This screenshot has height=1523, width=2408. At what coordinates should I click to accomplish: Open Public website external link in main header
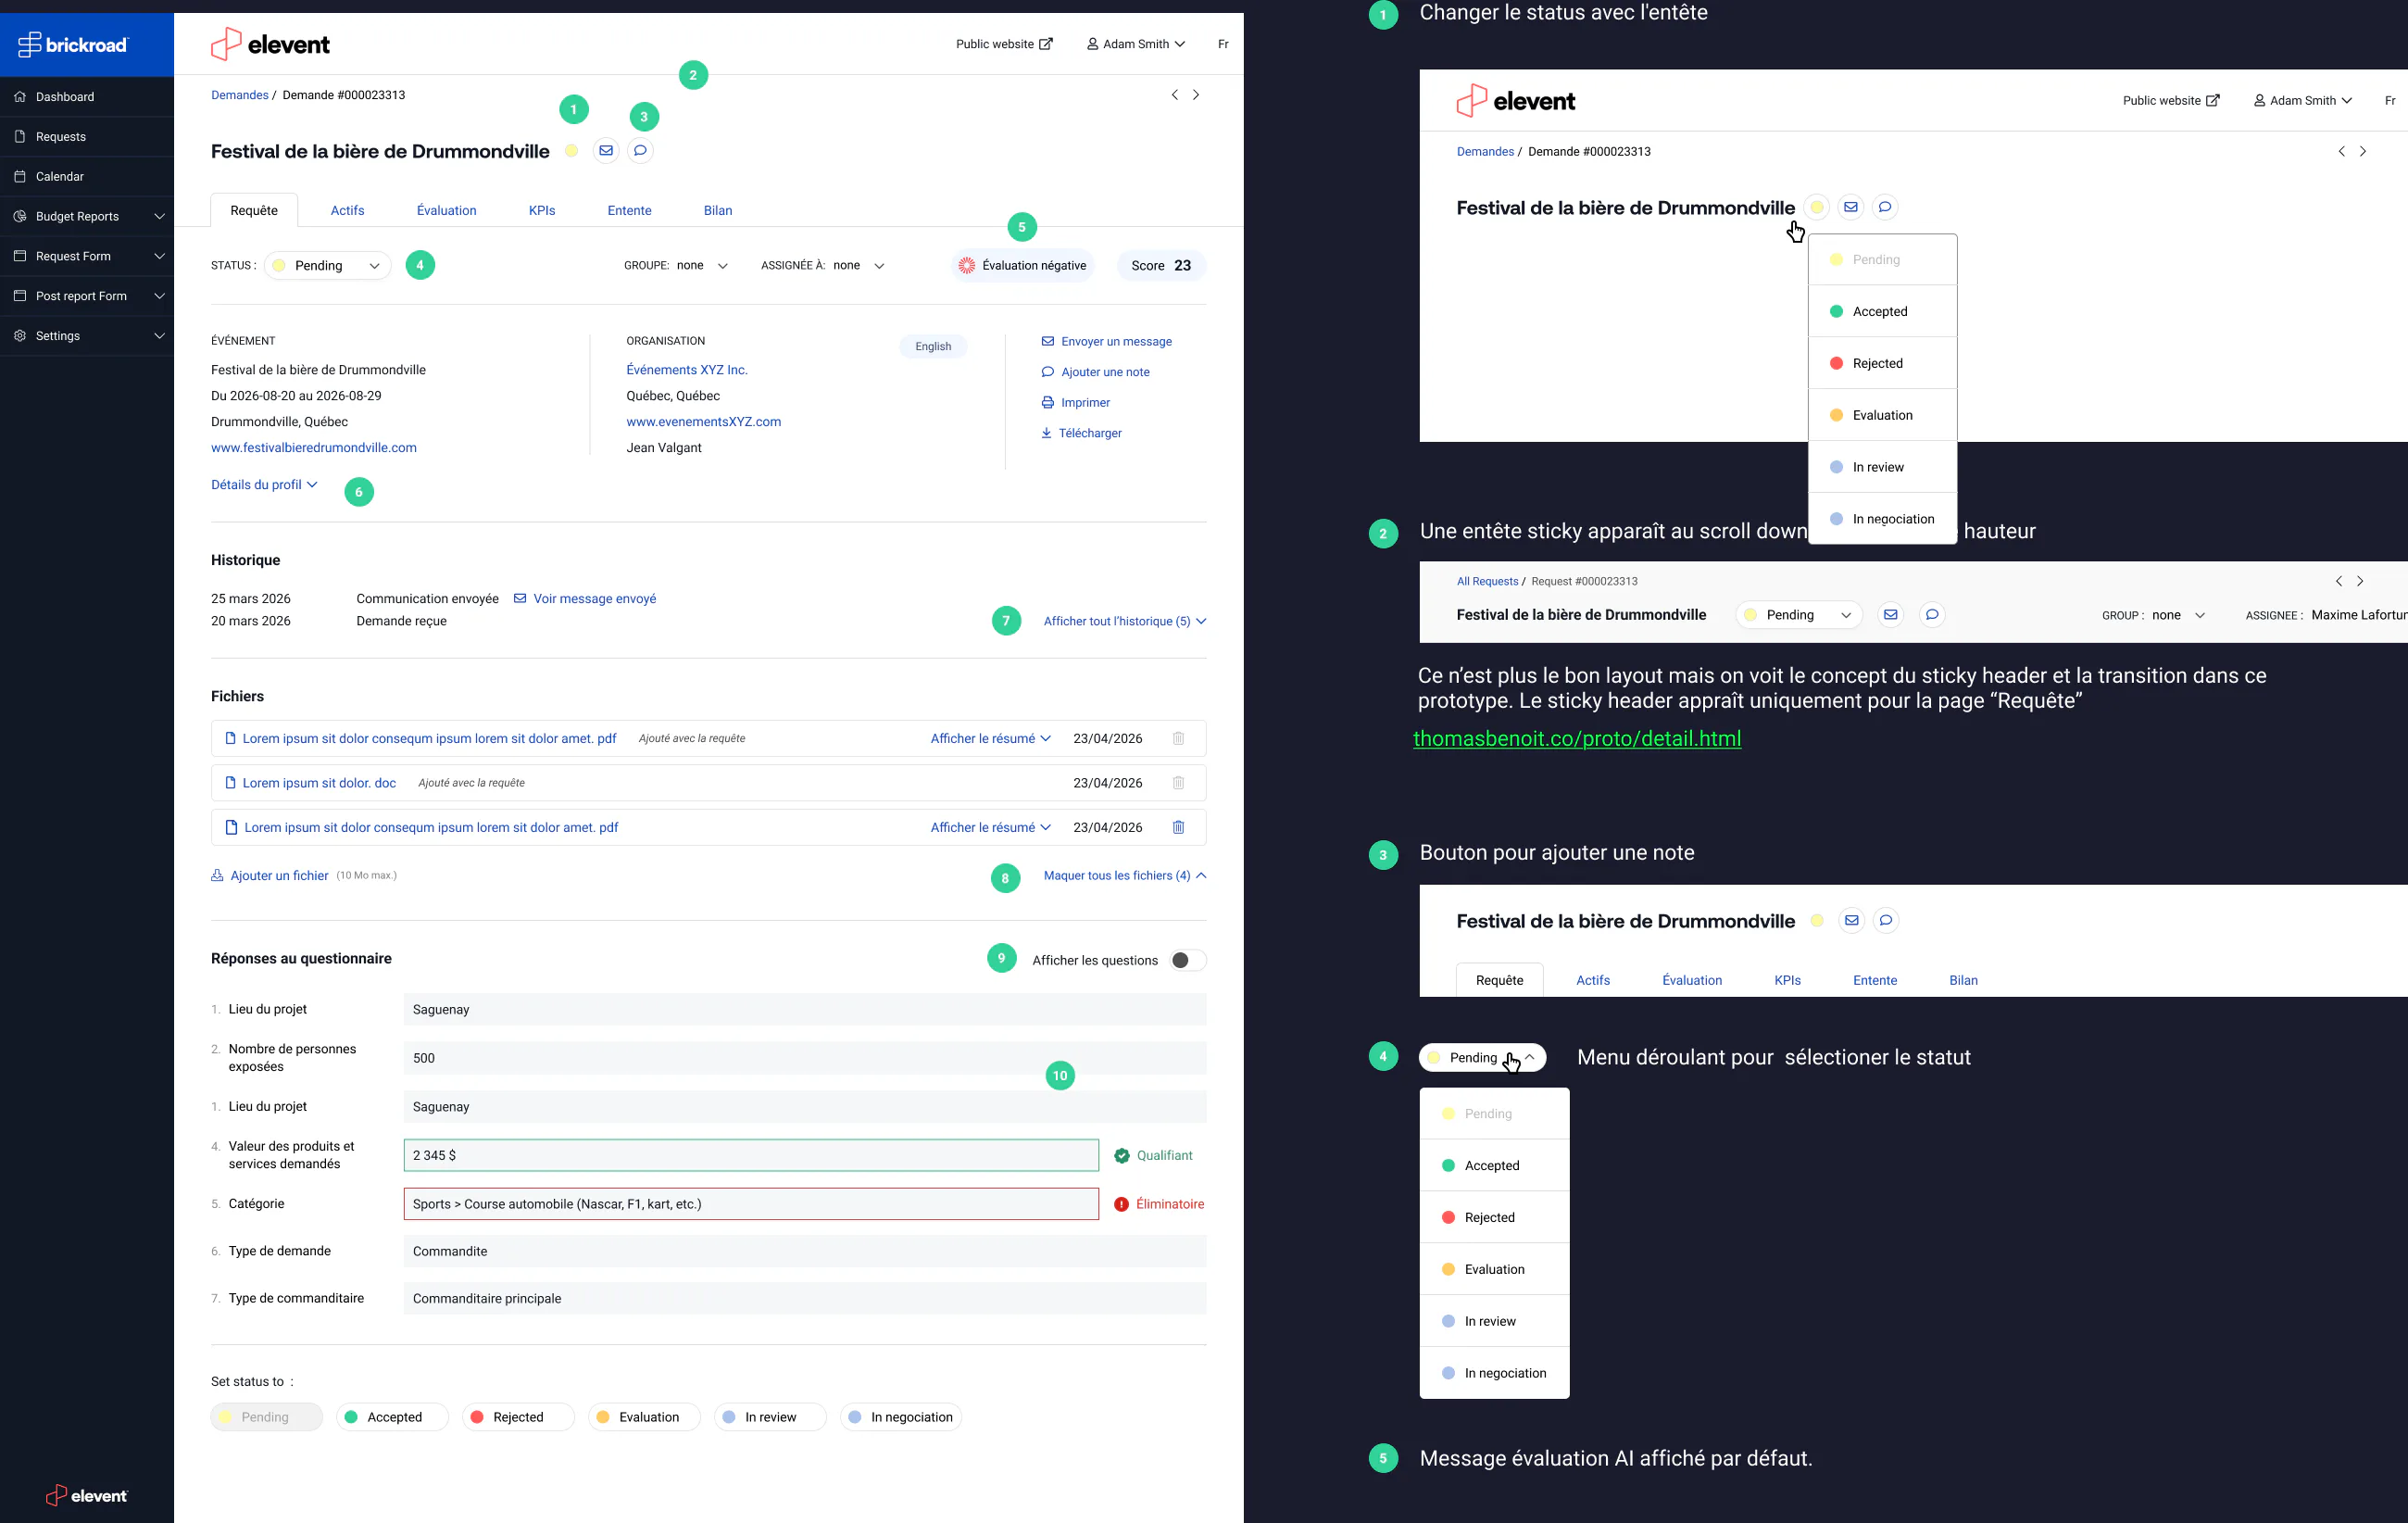click(x=1004, y=44)
